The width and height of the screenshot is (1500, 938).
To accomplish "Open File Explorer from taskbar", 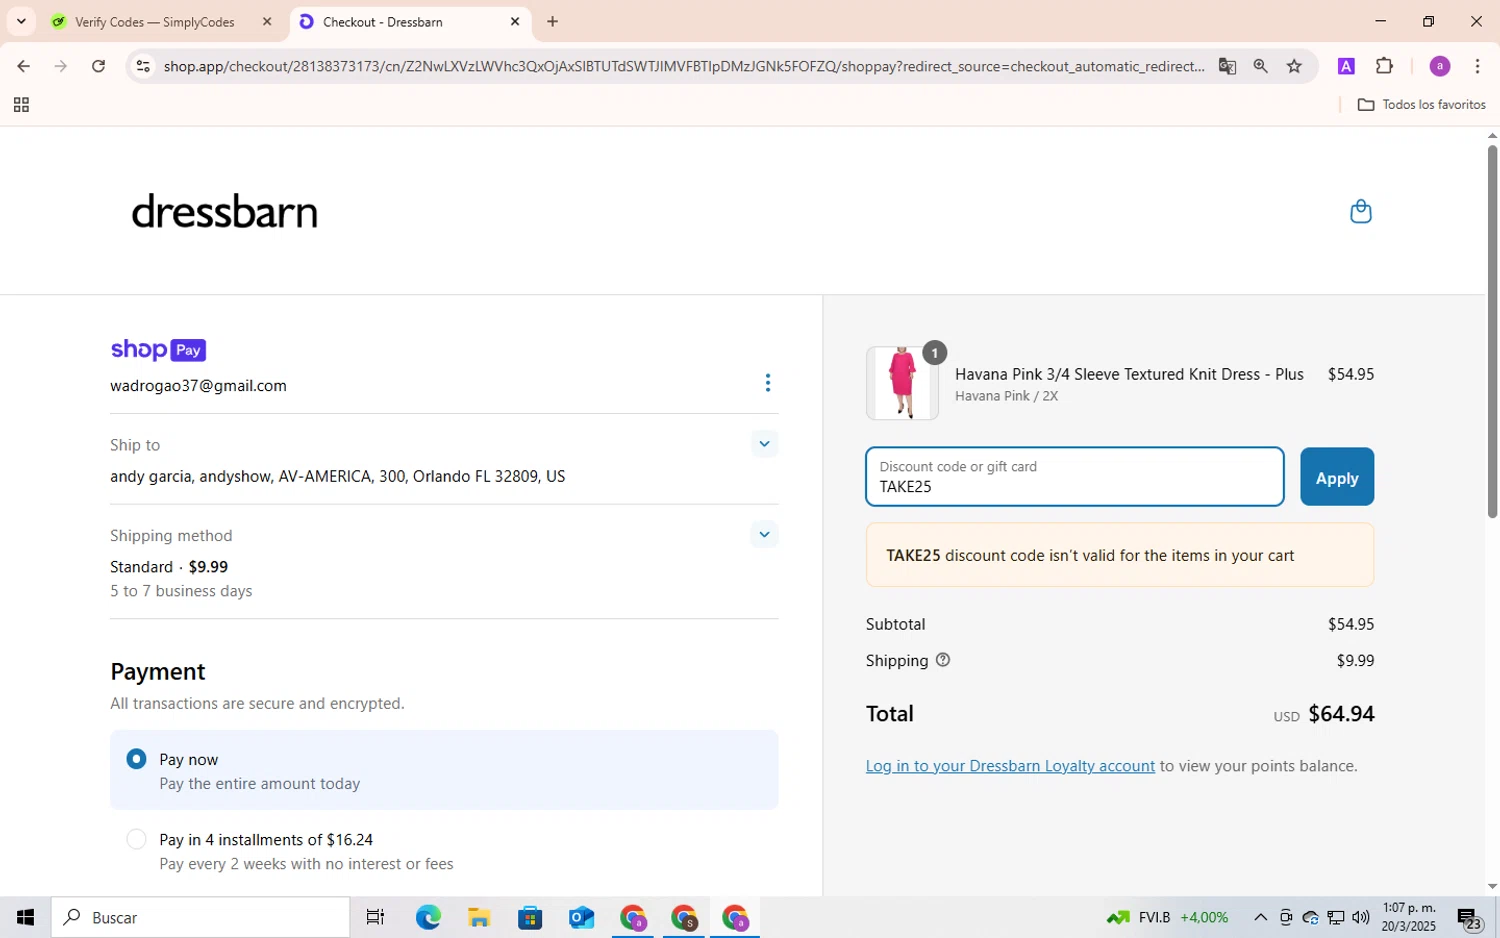I will (x=479, y=917).
